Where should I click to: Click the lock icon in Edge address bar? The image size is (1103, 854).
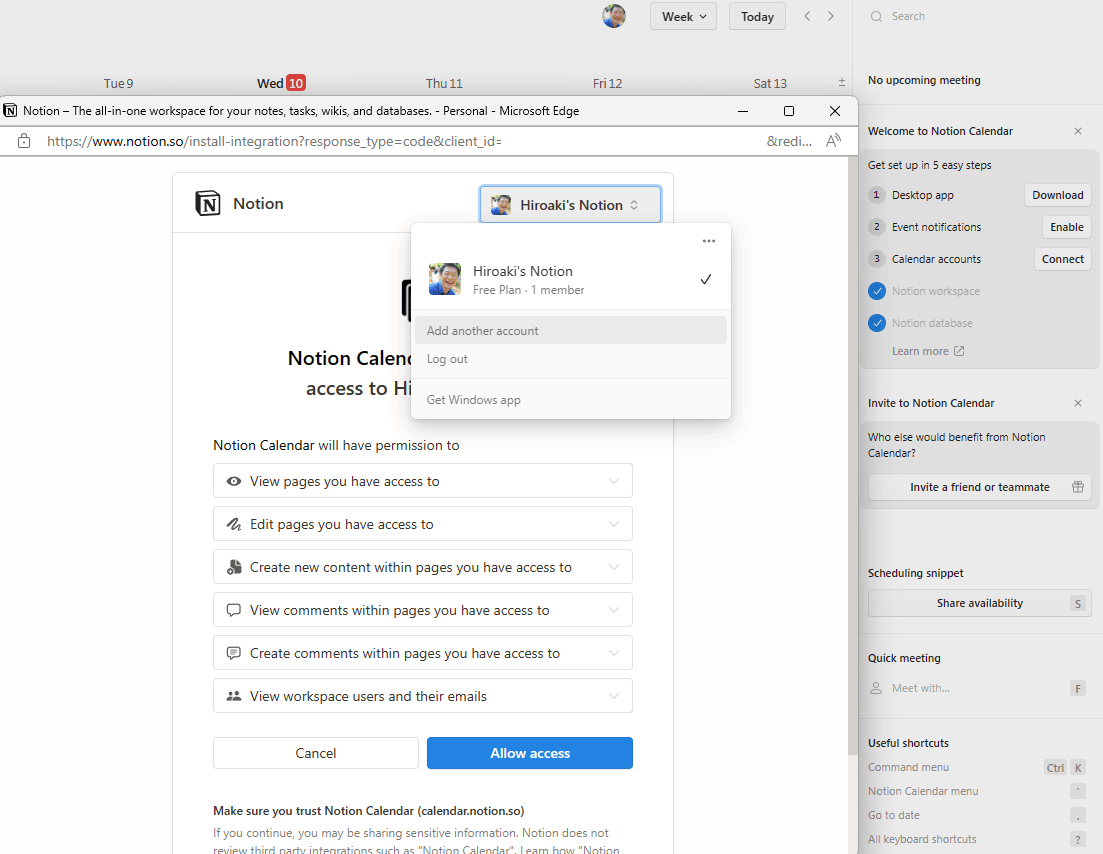[x=24, y=141]
